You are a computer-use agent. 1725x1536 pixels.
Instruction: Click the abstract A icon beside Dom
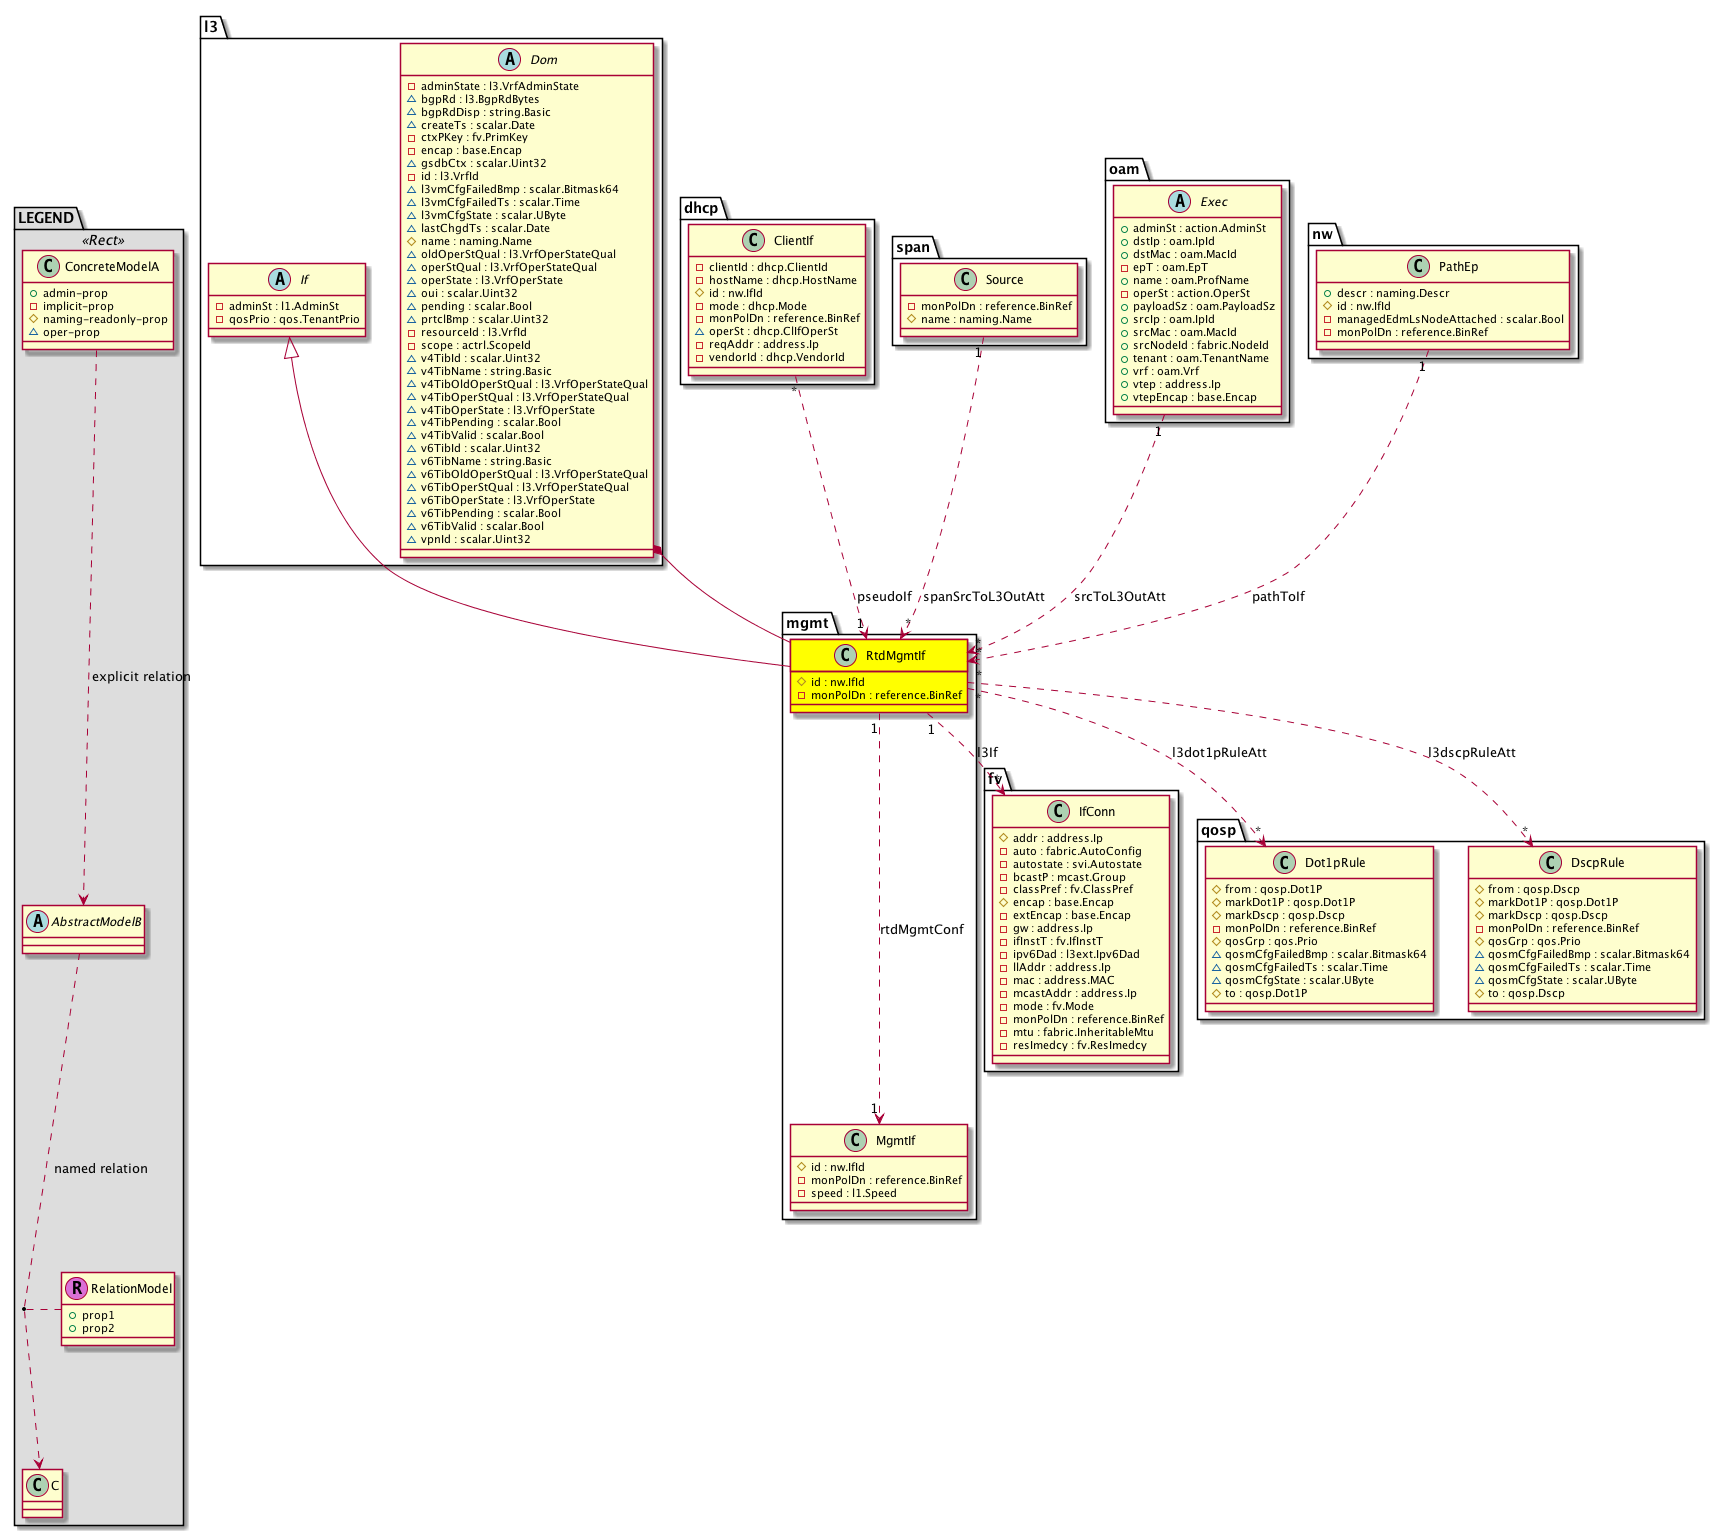coord(510,59)
